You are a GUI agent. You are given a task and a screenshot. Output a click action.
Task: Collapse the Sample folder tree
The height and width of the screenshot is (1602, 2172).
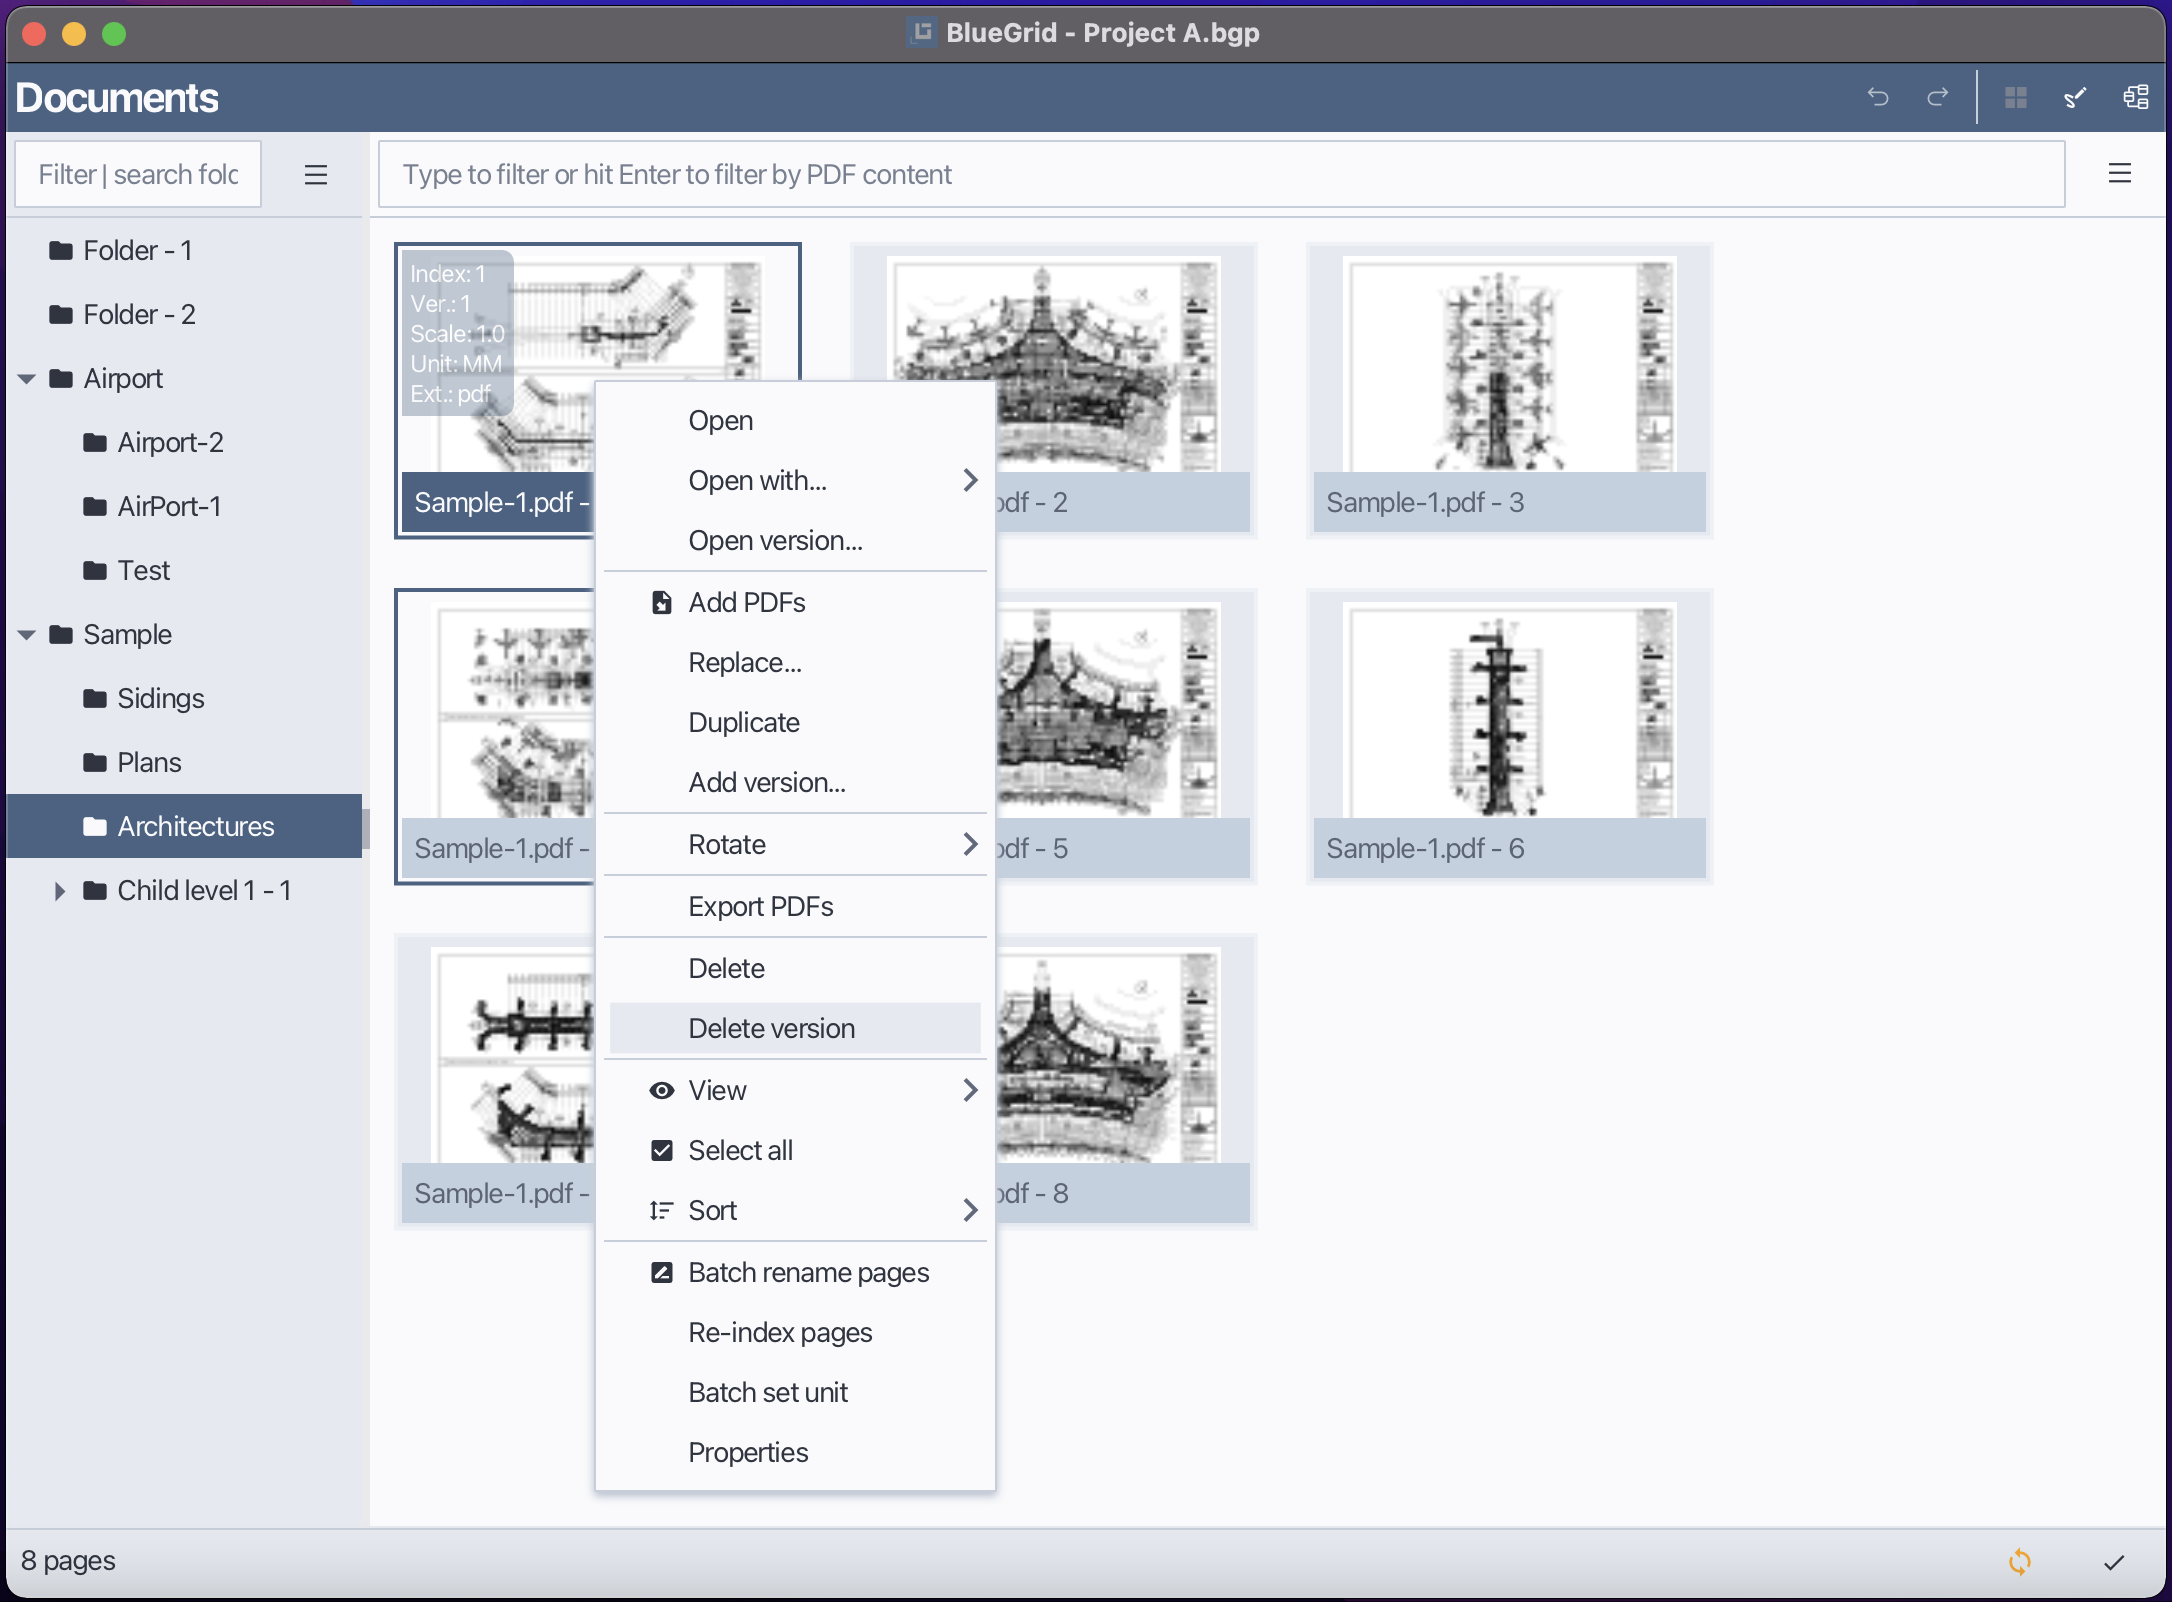(x=27, y=635)
